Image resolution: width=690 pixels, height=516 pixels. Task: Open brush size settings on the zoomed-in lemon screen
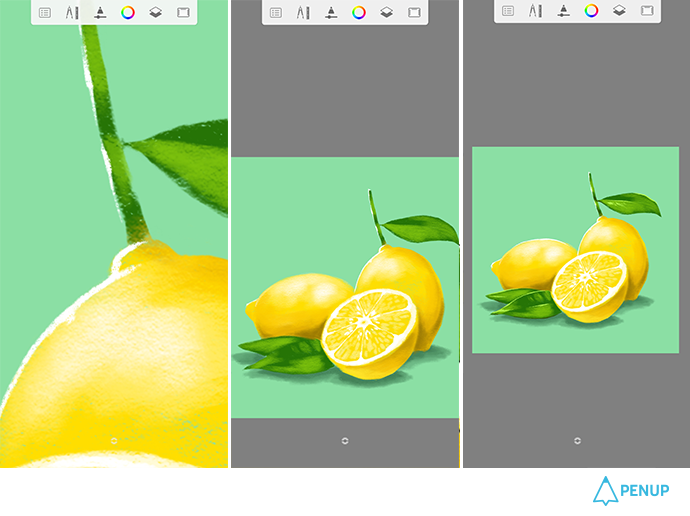click(100, 13)
